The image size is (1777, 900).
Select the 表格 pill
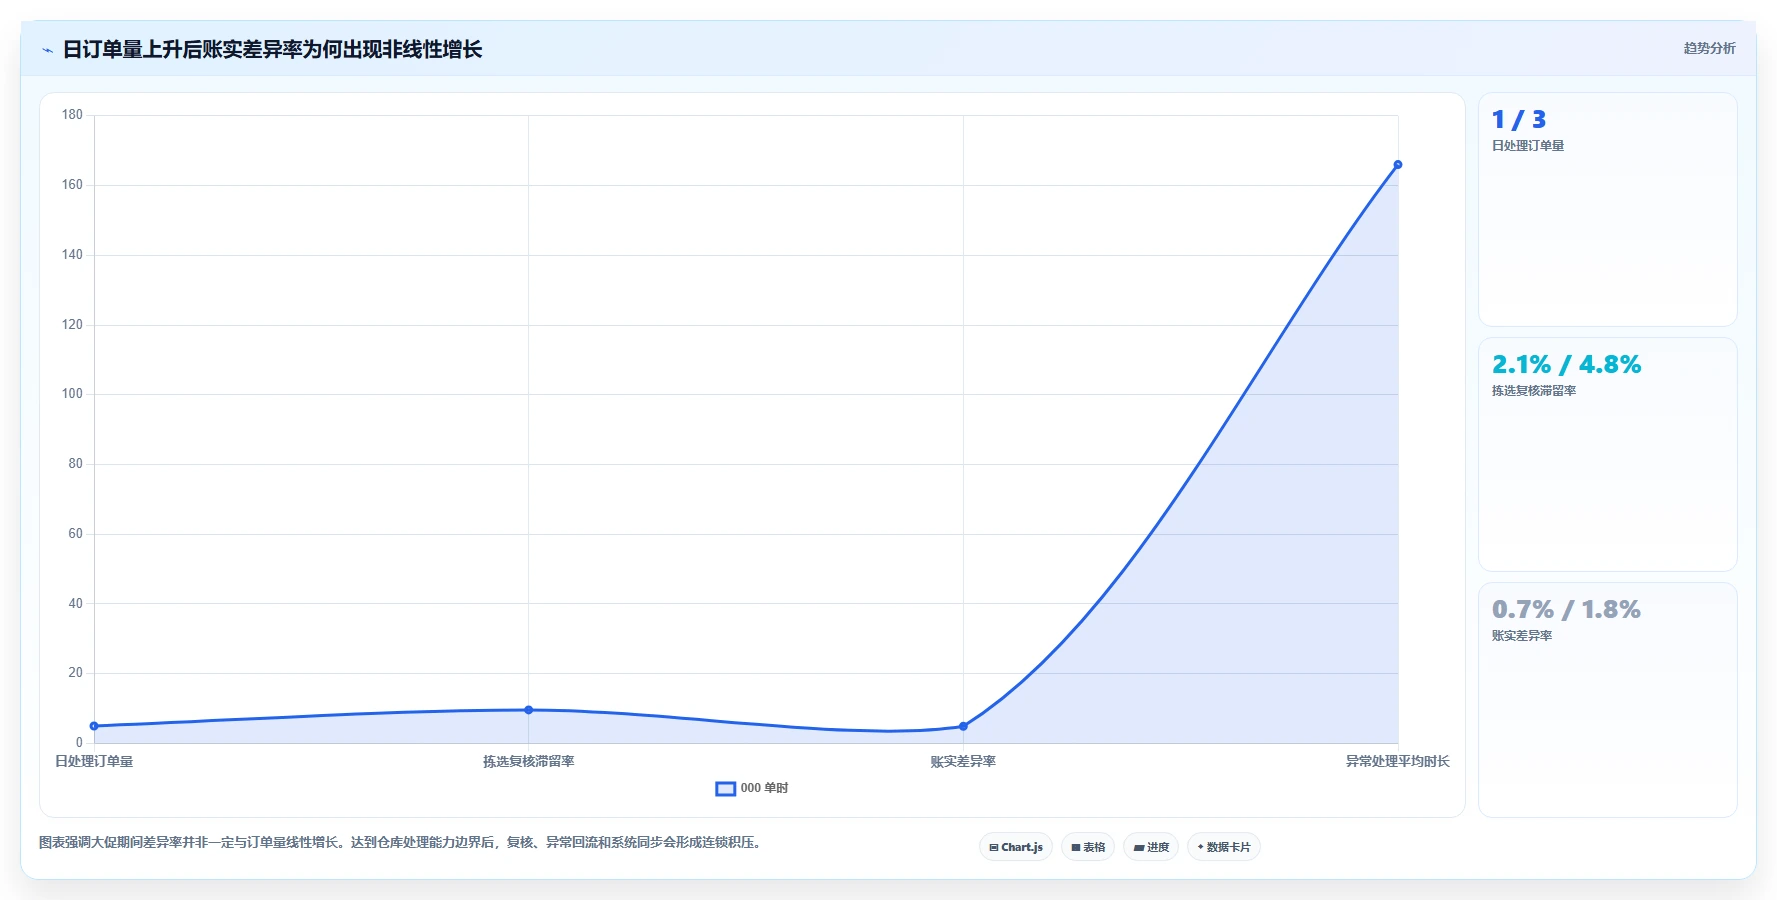pyautogui.click(x=1088, y=847)
